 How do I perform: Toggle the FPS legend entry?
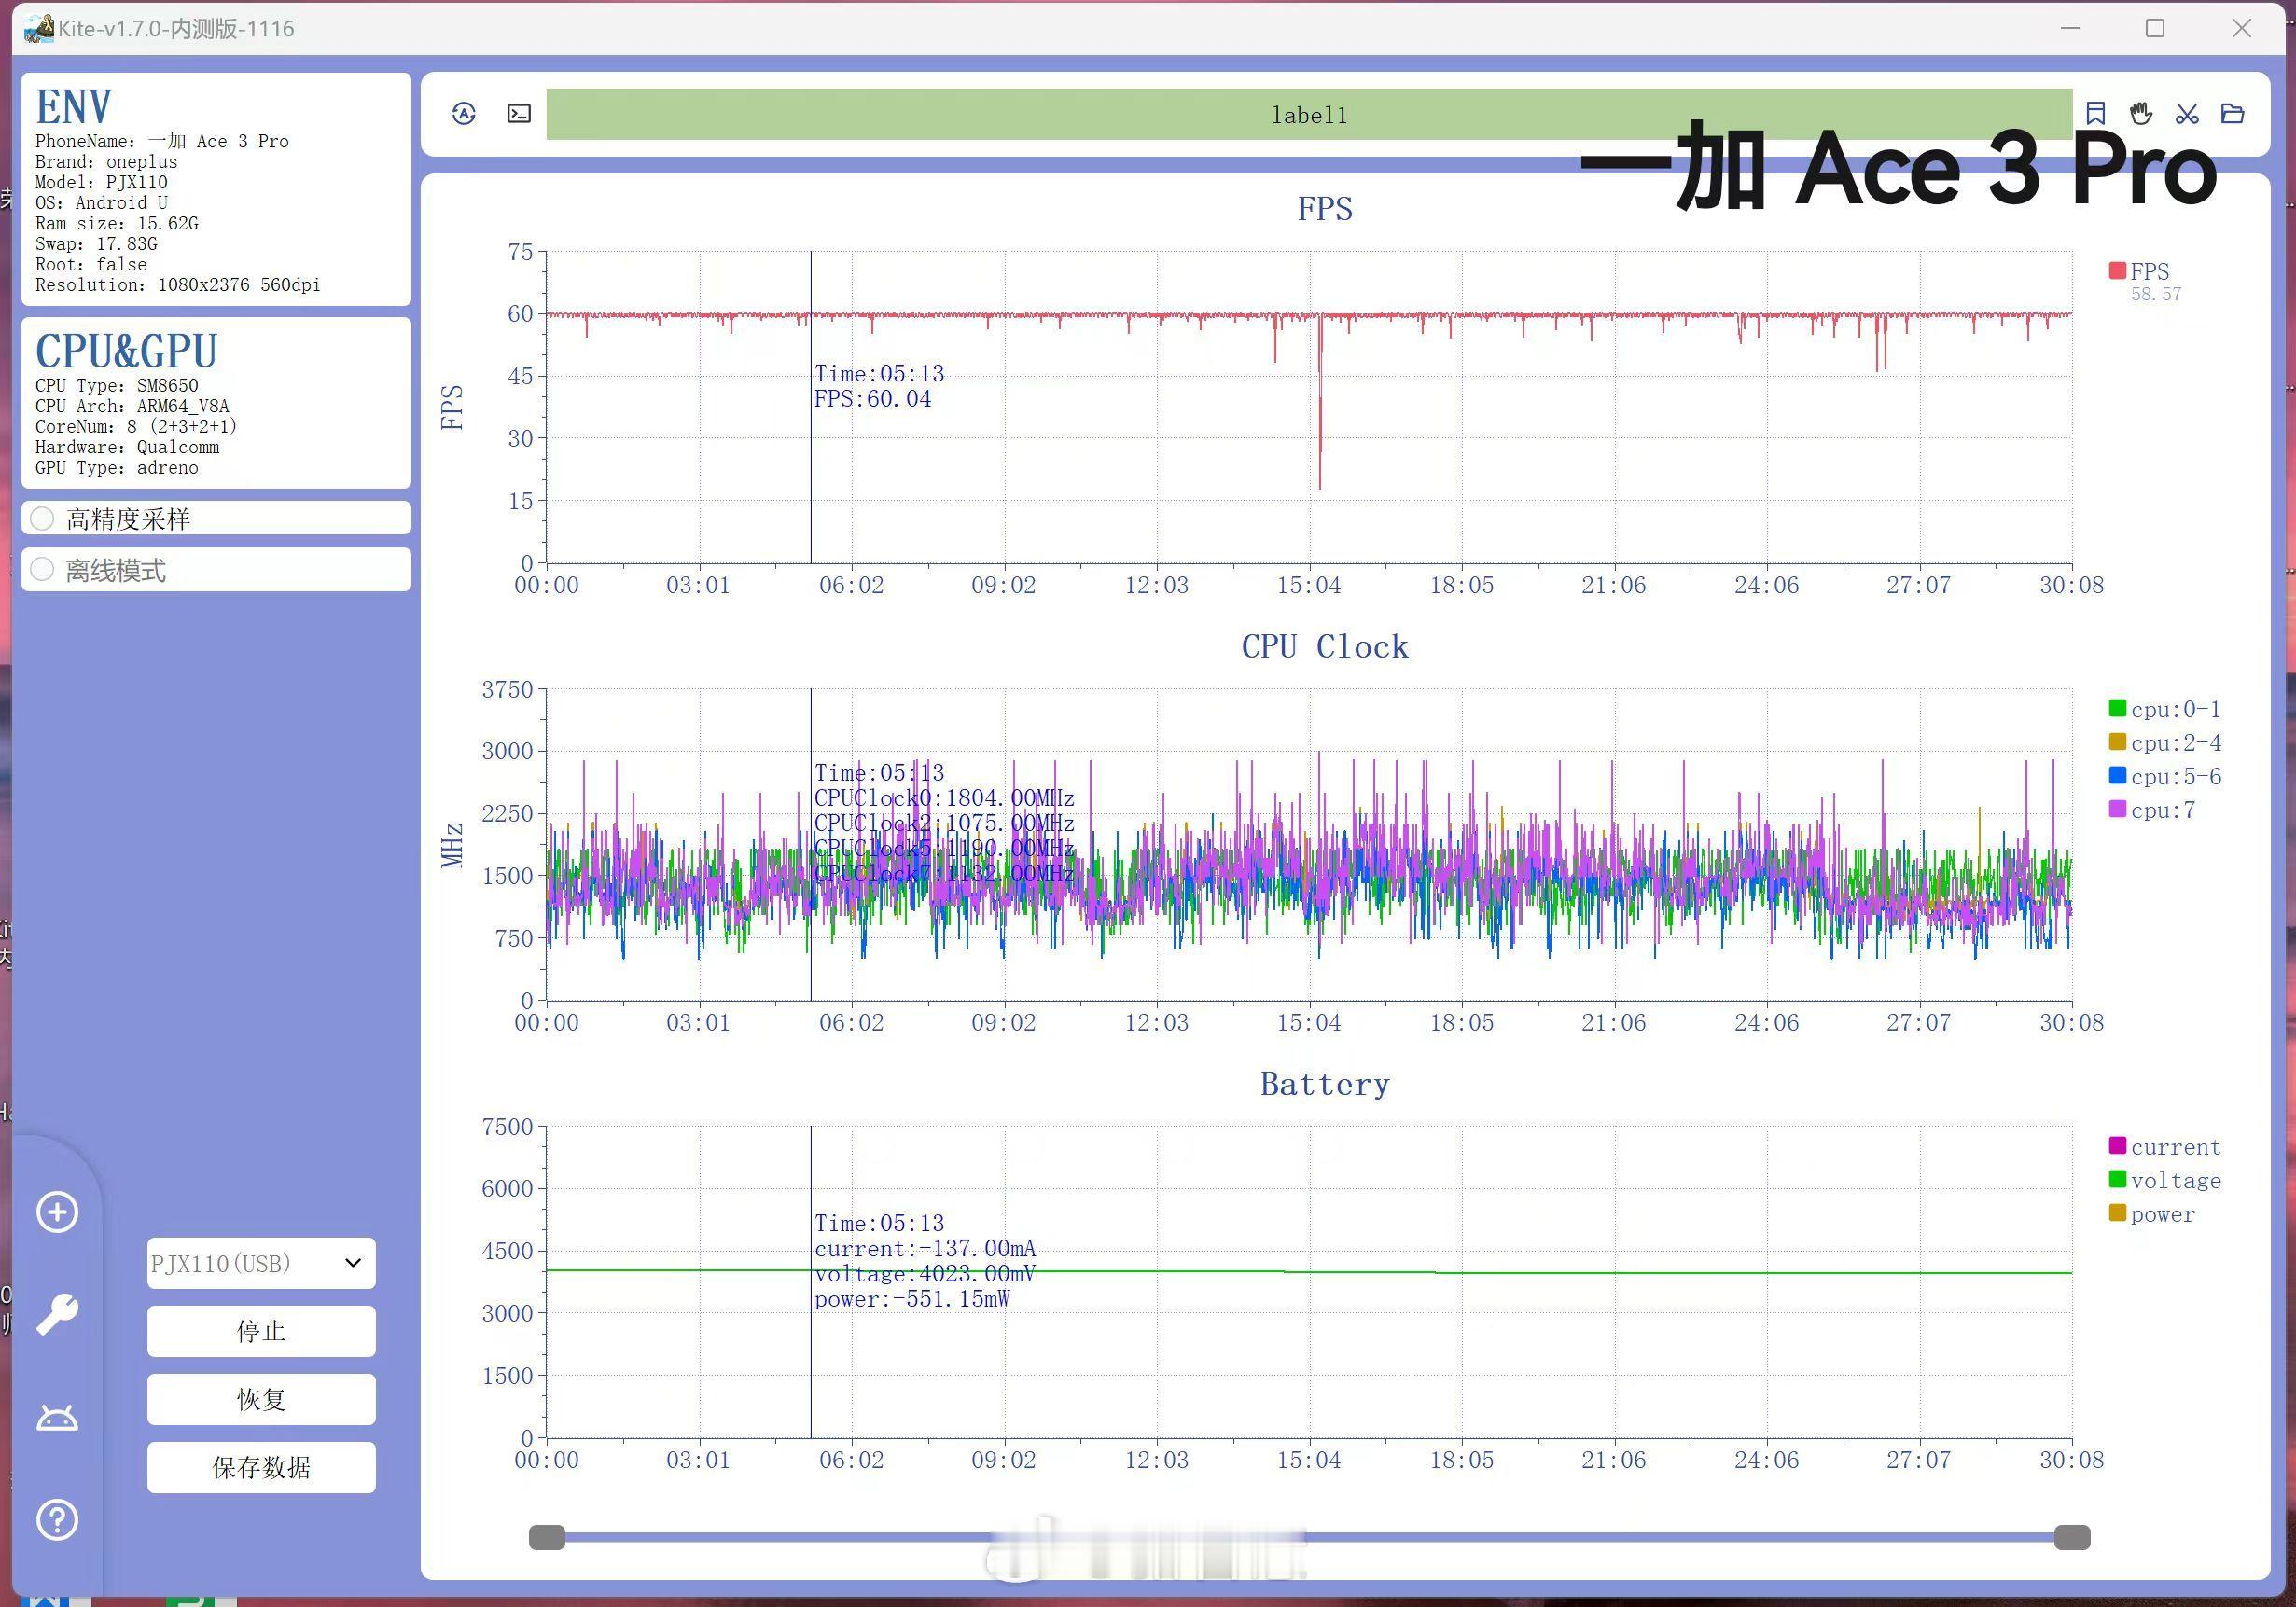point(2139,271)
